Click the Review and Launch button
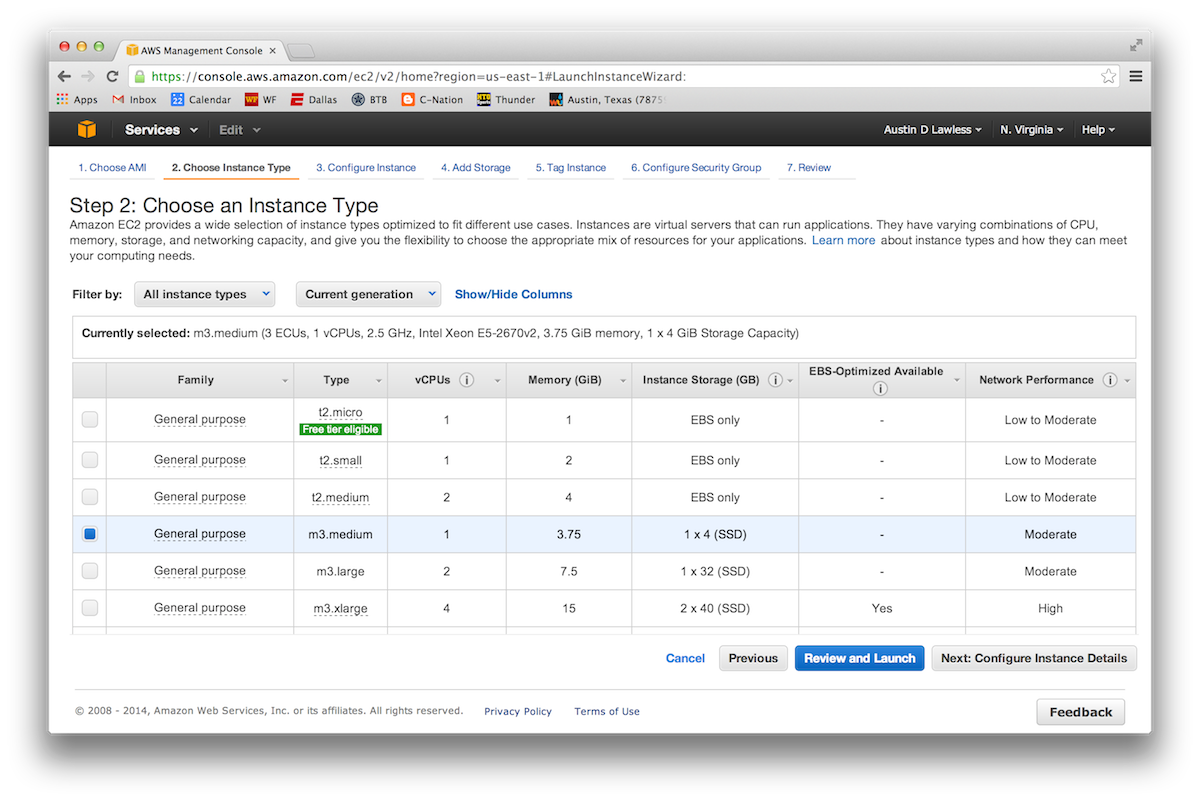Image resolution: width=1200 pixels, height=801 pixels. (x=860, y=658)
